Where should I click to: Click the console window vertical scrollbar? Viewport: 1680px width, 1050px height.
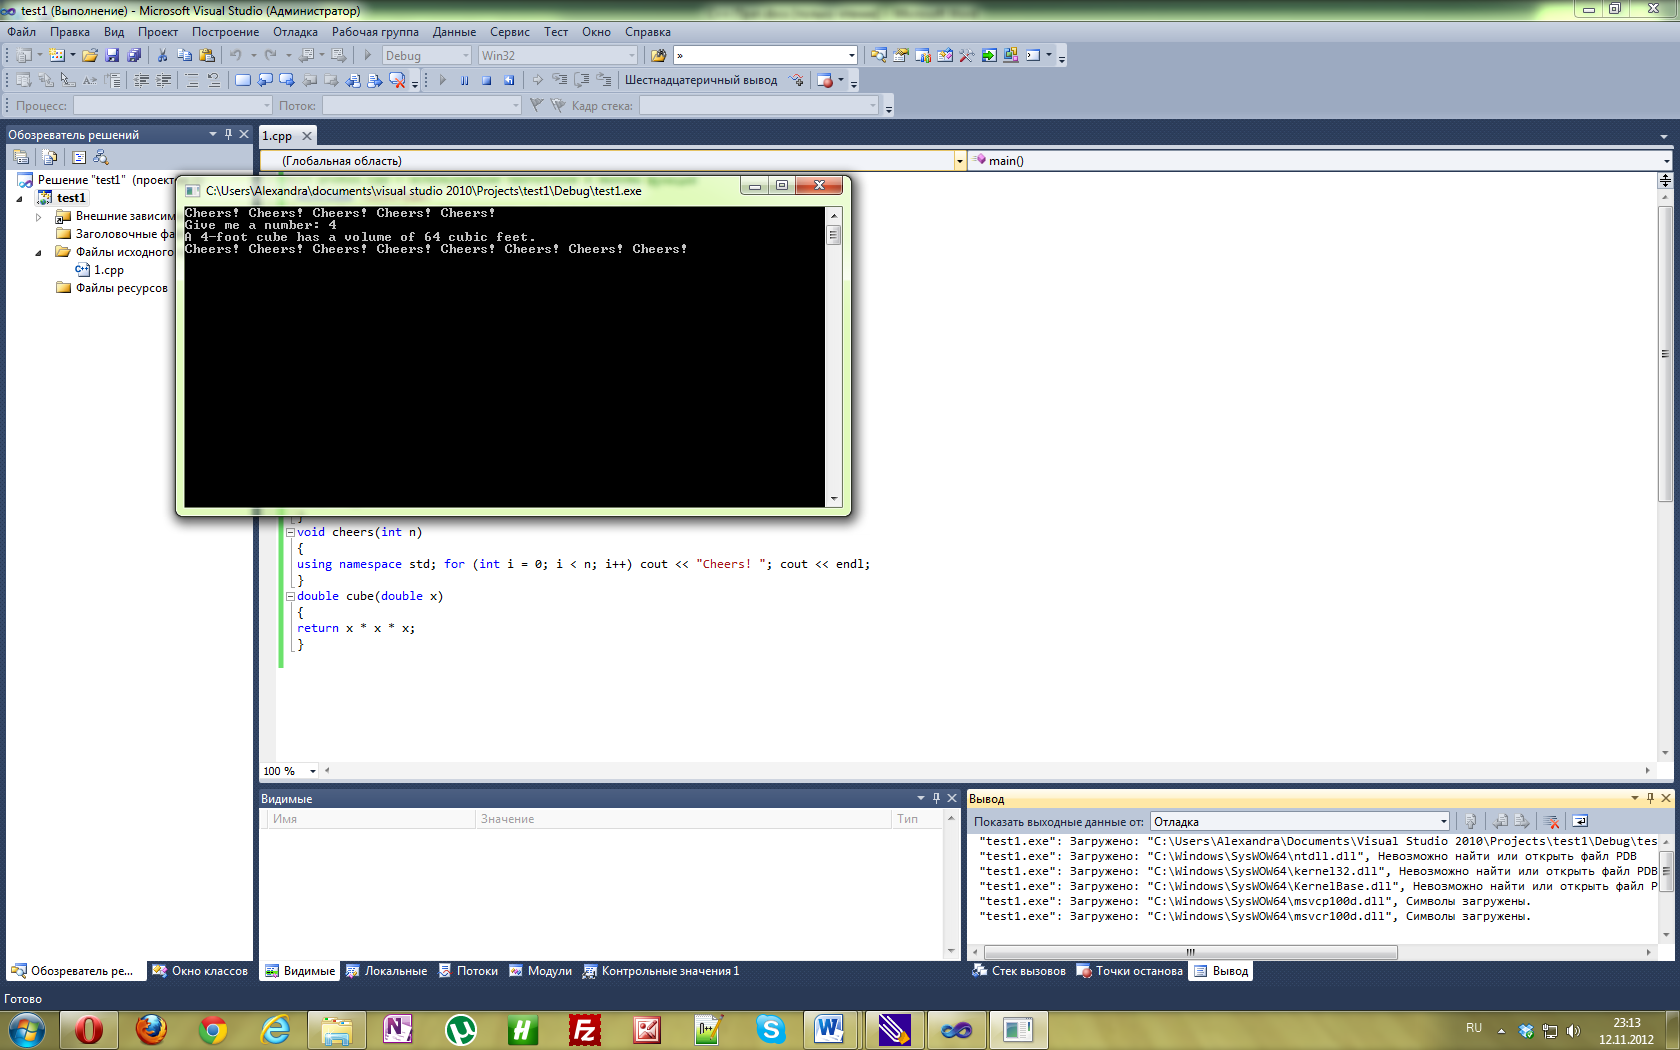pyautogui.click(x=833, y=357)
